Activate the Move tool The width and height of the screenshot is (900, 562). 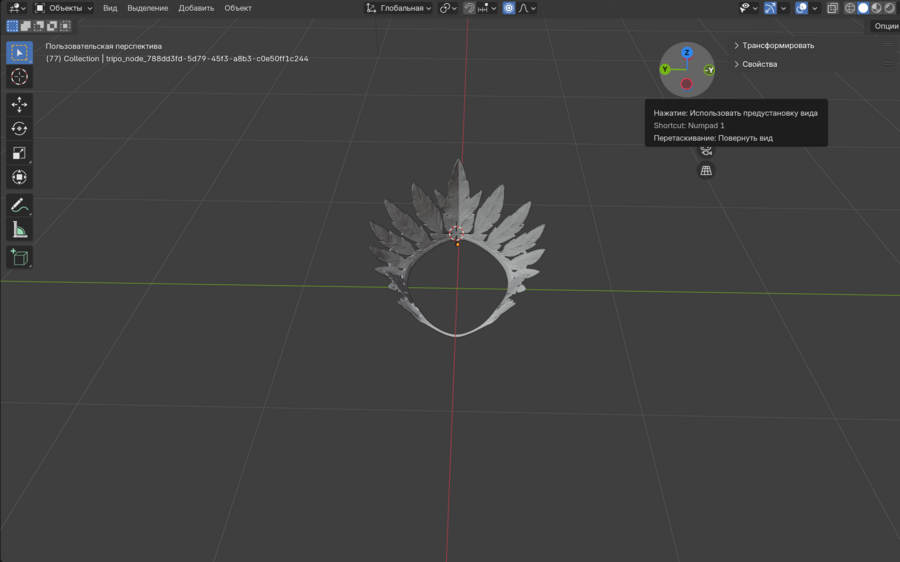[x=19, y=104]
